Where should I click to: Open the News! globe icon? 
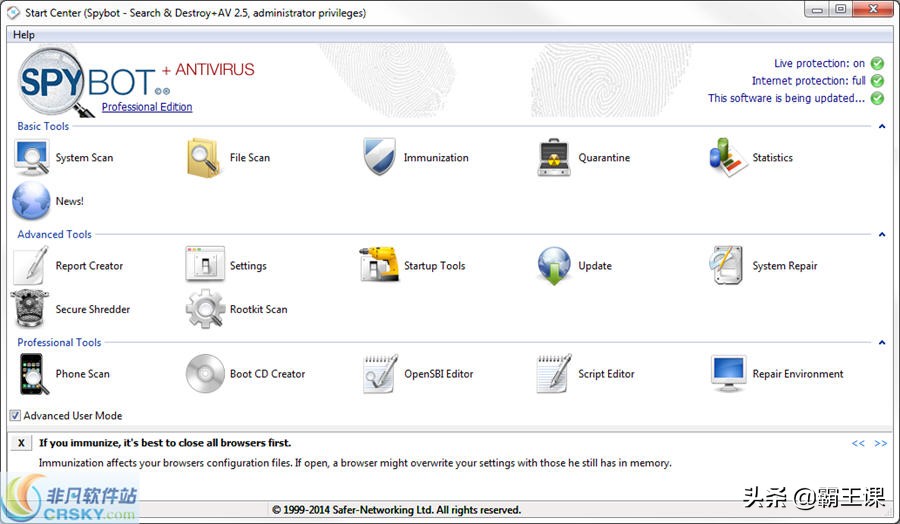(x=31, y=201)
